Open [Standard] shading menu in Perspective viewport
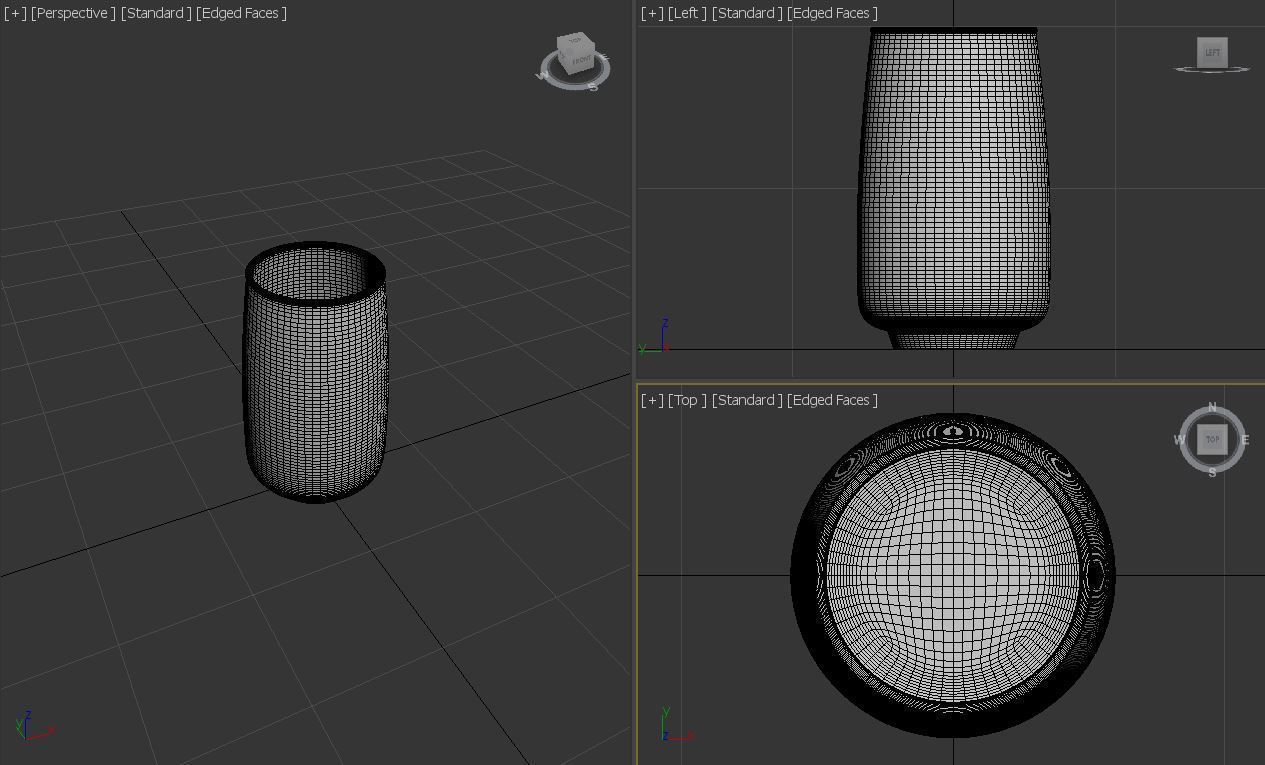 (156, 13)
